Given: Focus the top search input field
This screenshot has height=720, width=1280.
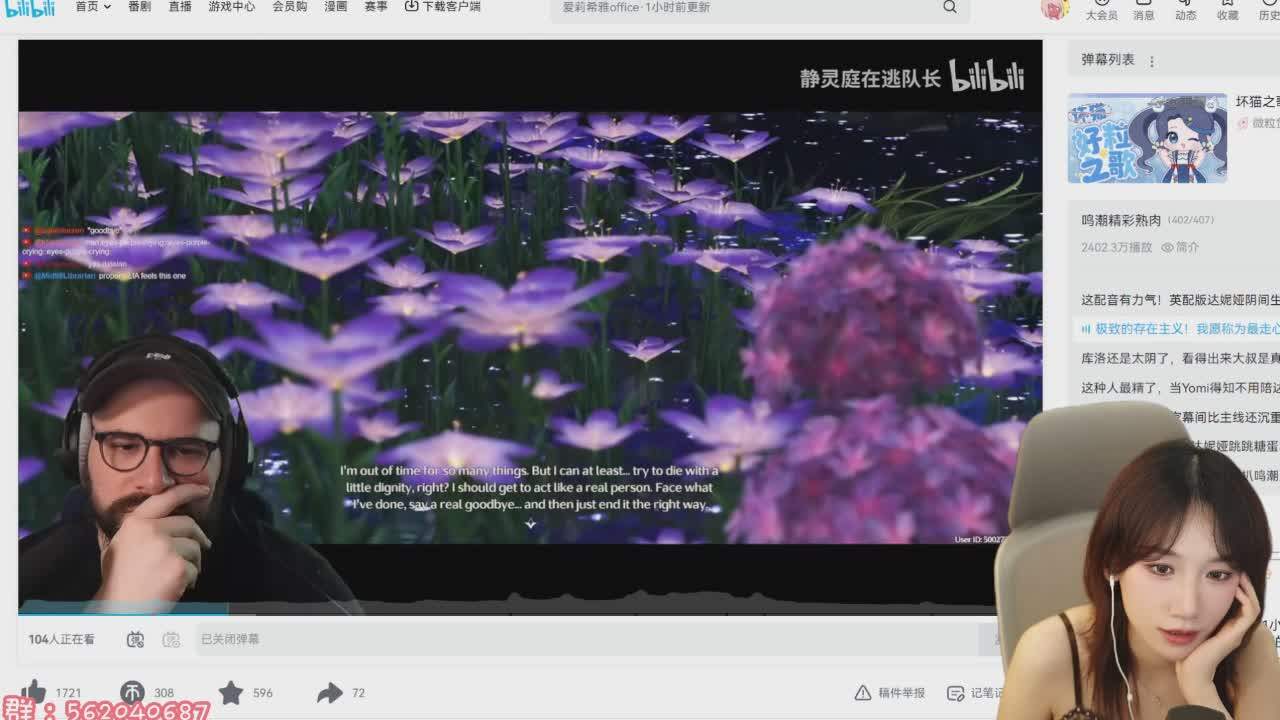Looking at the screenshot, I should tap(745, 8).
